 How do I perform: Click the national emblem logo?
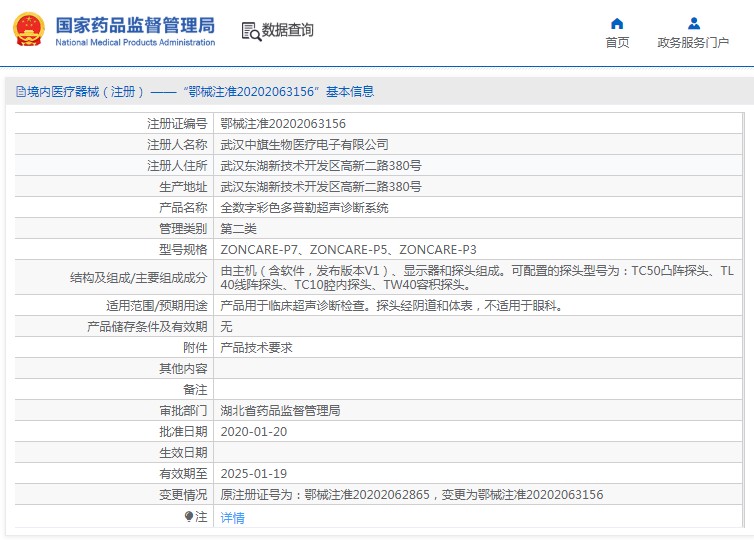click(29, 29)
